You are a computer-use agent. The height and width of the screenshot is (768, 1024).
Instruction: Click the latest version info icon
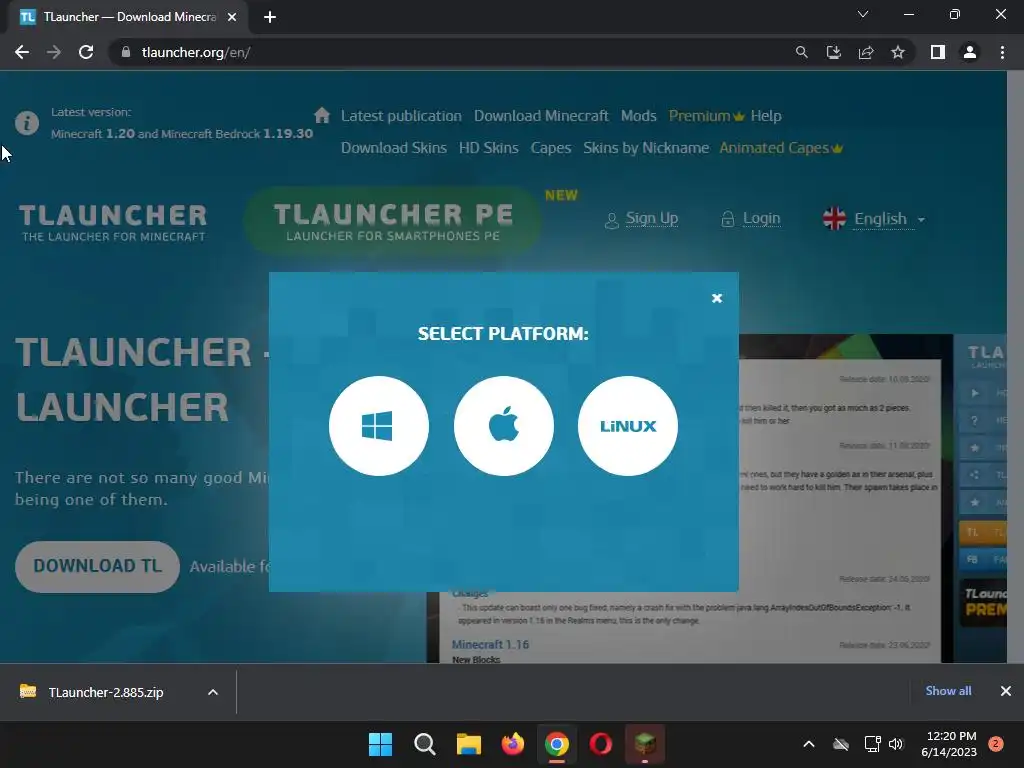27,123
